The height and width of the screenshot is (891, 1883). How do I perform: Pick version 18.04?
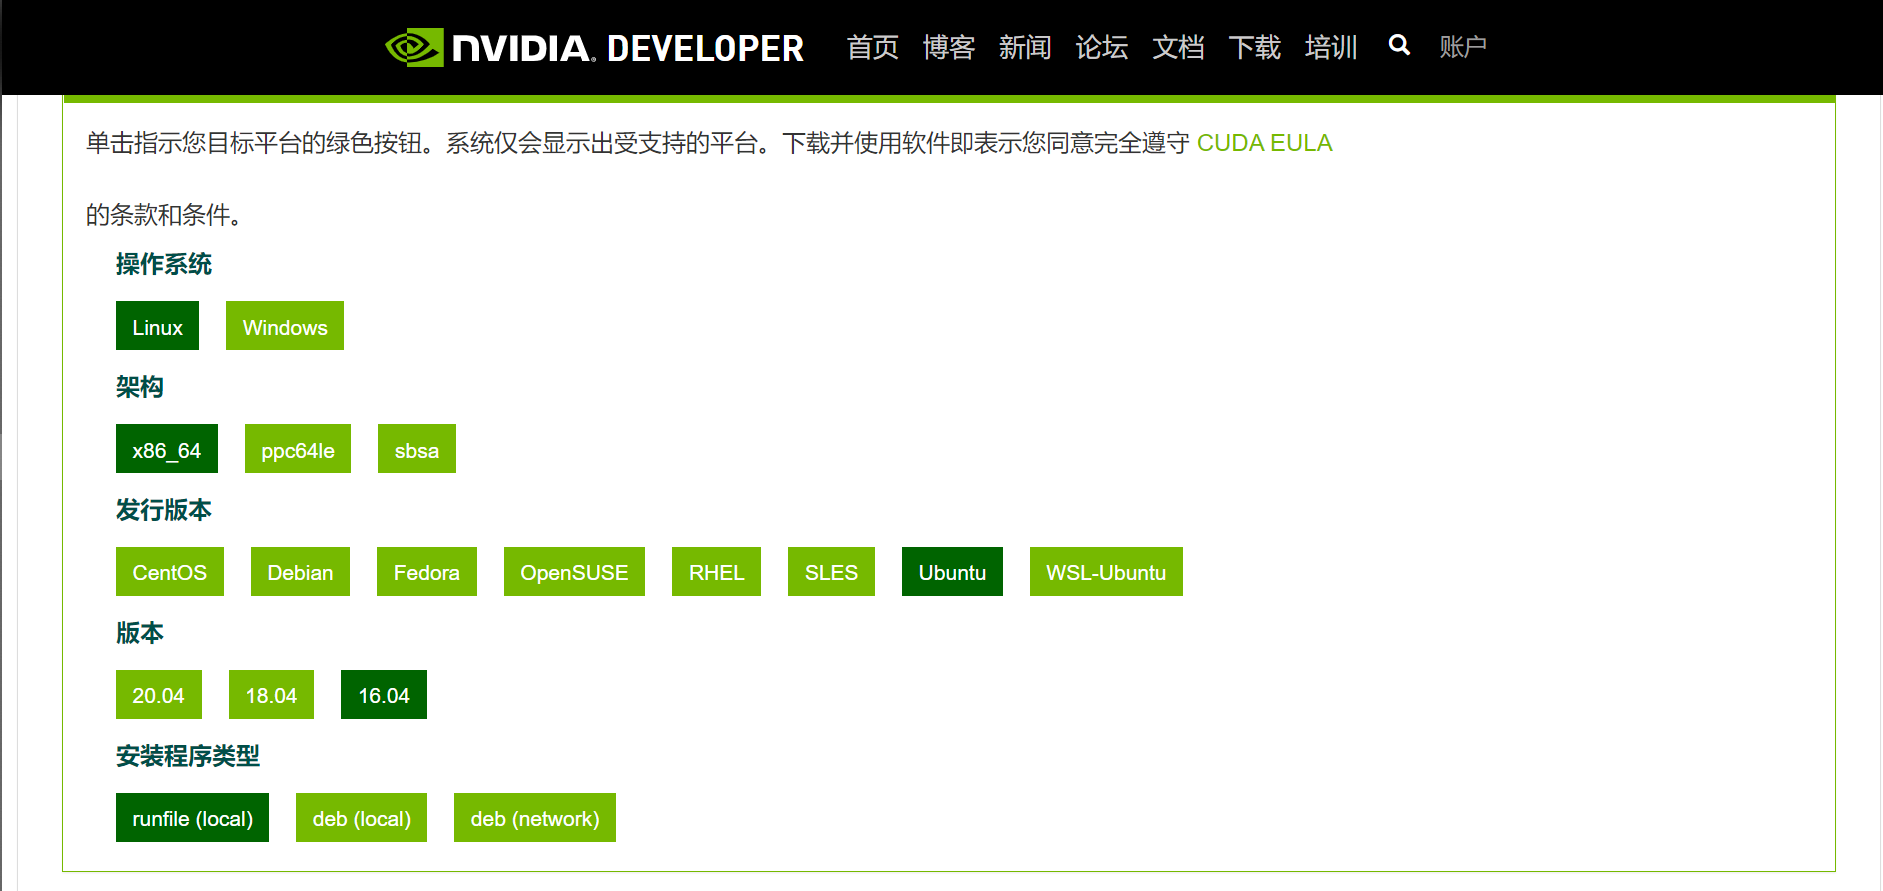tap(271, 695)
